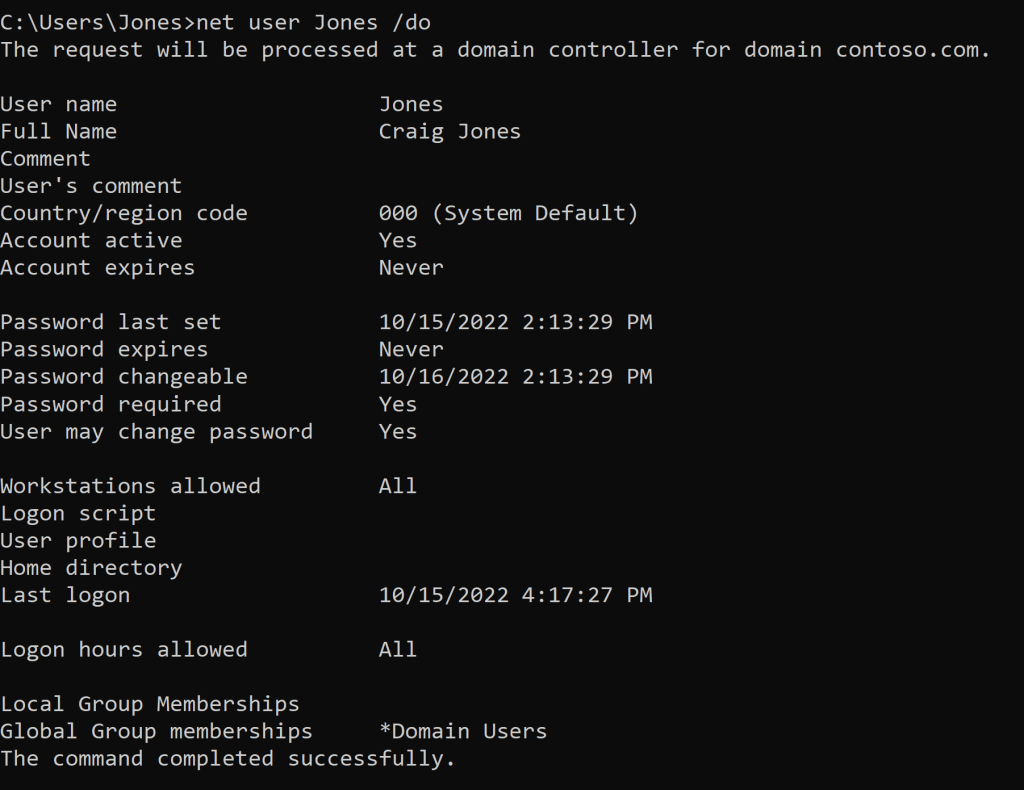Click the 'Home directory' label
The image size is (1024, 790).
[91, 568]
